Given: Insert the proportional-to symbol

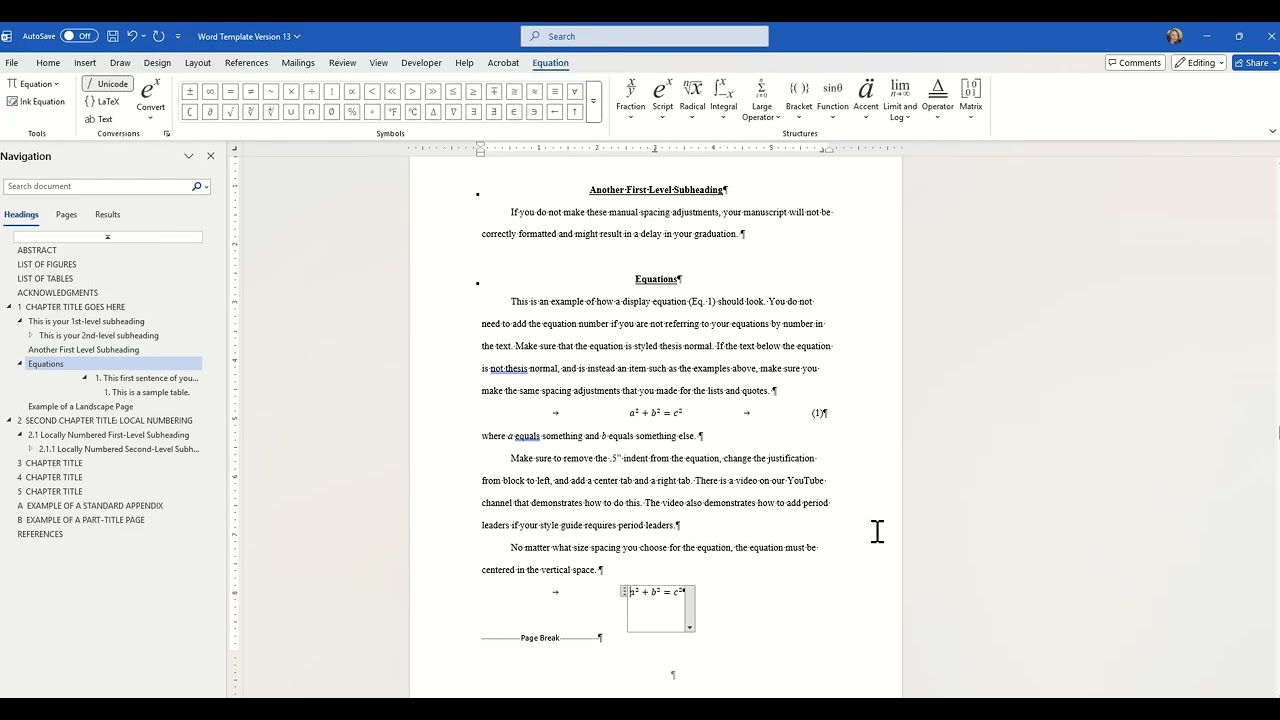Looking at the screenshot, I should (x=352, y=92).
